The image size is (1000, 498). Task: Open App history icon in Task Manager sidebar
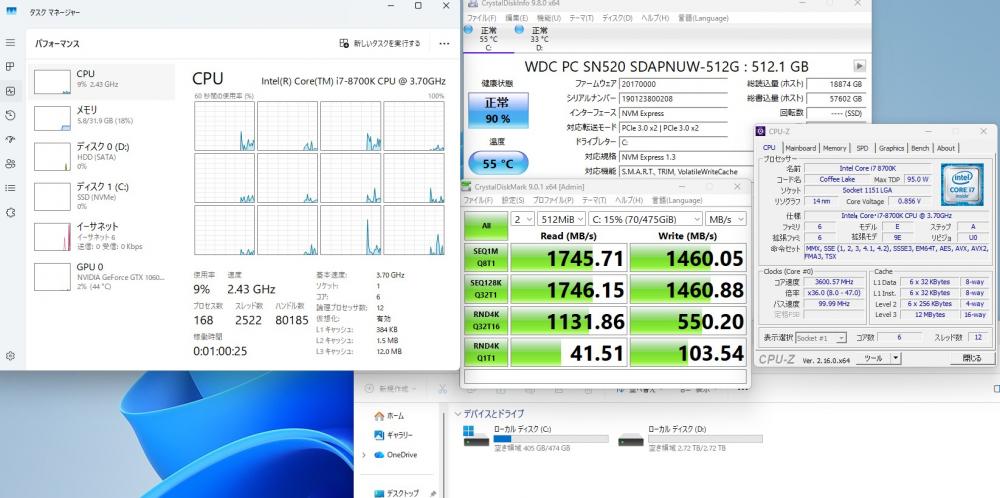click(x=10, y=115)
